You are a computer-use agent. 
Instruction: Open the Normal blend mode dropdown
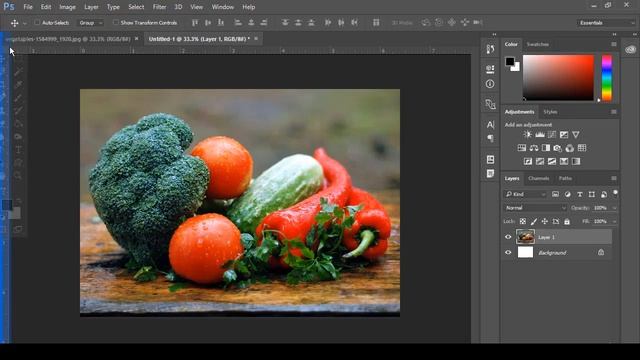coord(536,208)
